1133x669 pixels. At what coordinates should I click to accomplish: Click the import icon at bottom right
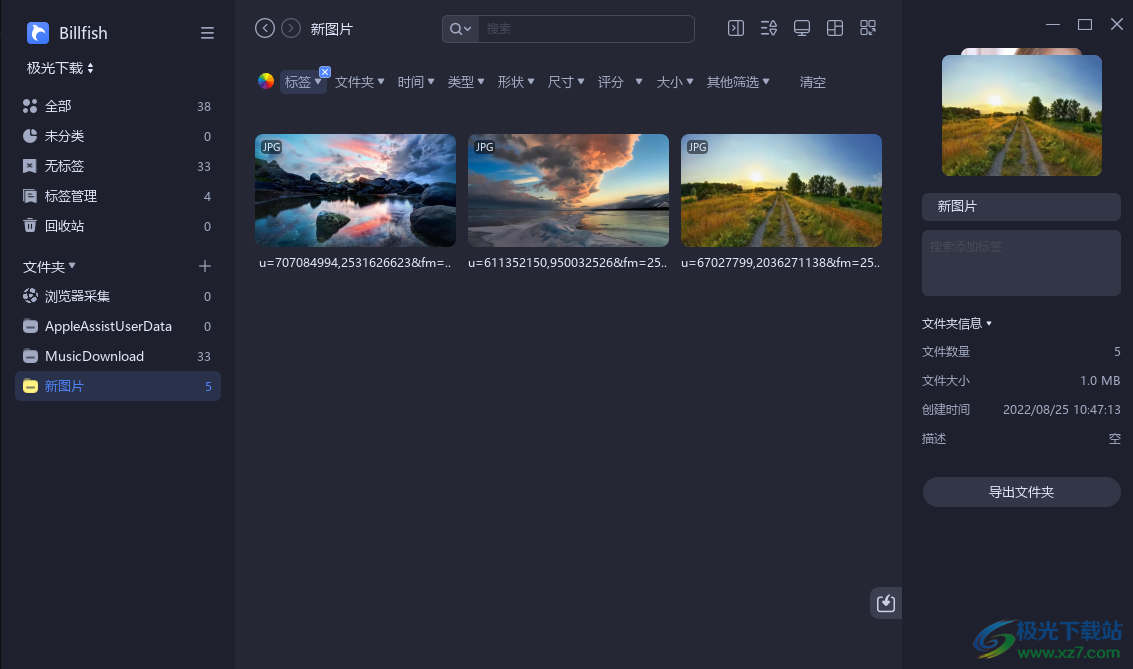(884, 603)
